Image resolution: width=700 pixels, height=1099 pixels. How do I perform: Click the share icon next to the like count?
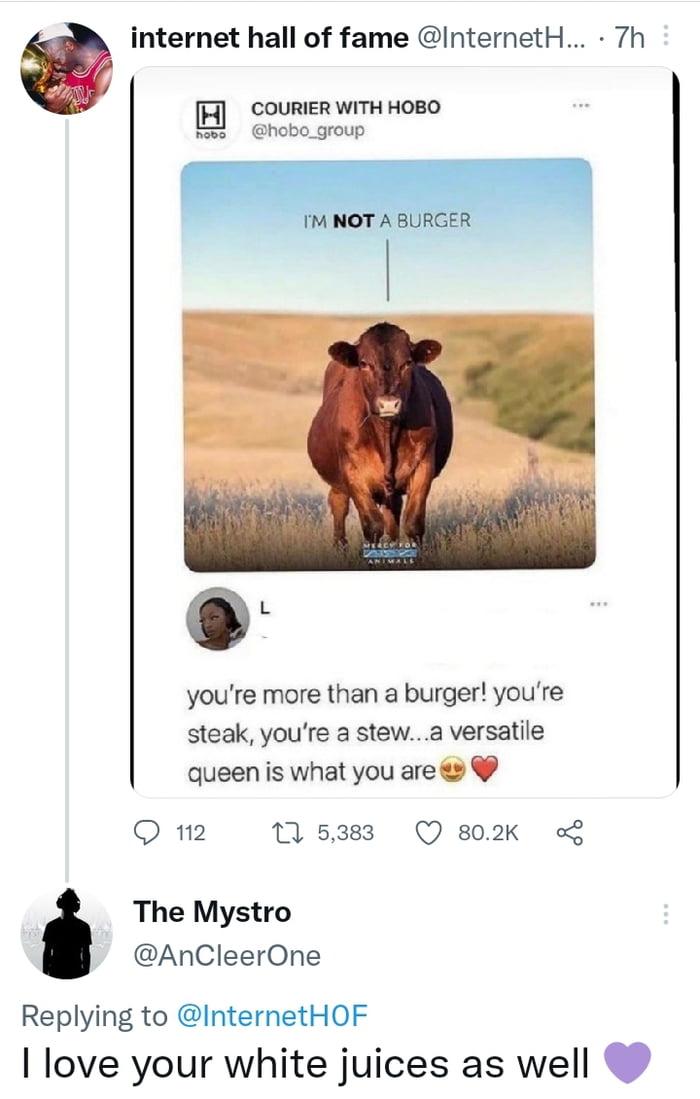(570, 831)
